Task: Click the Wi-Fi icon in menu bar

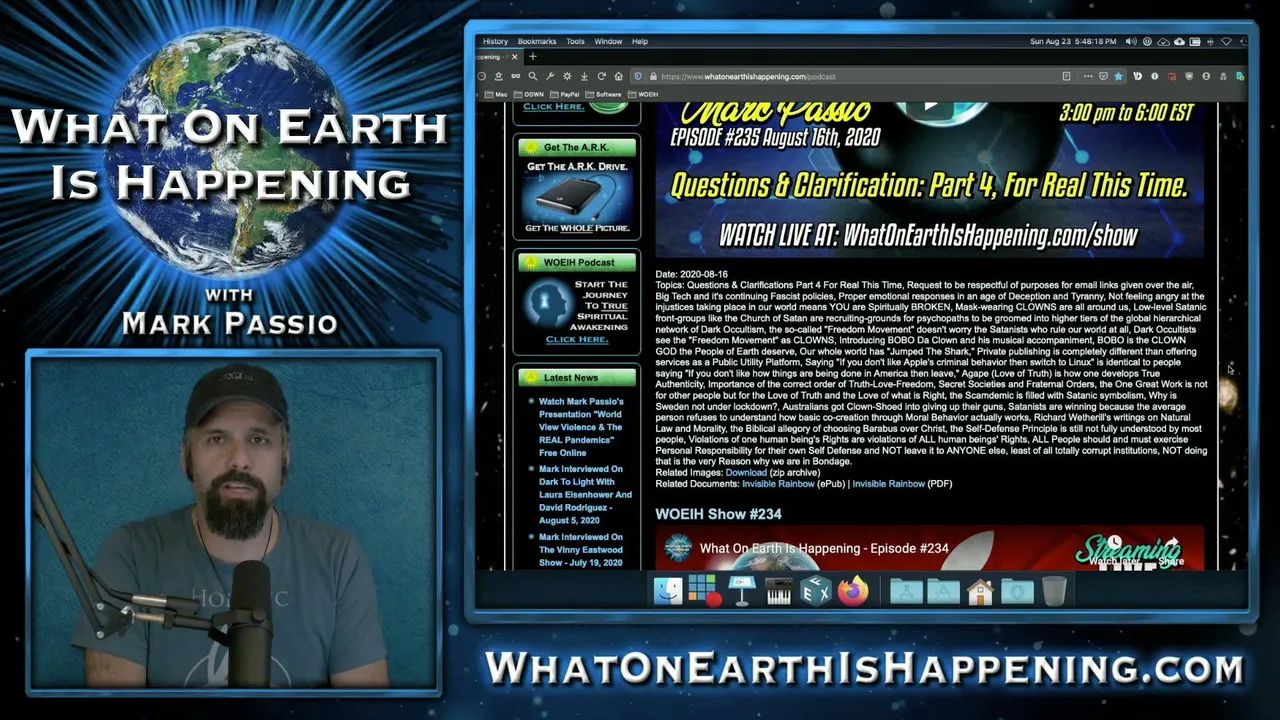Action: point(1226,41)
